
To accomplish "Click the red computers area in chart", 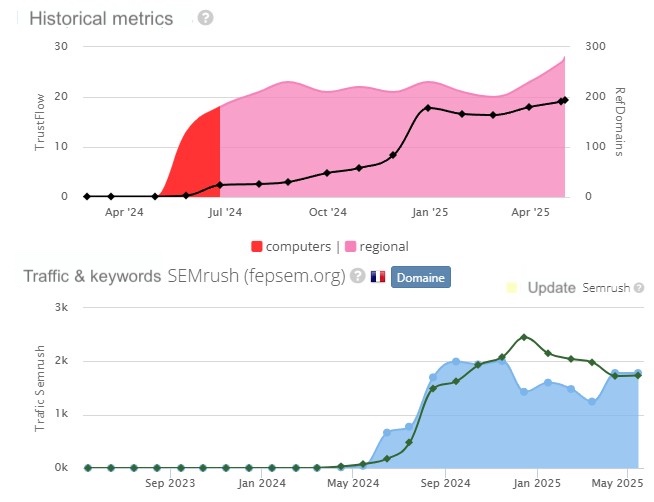I will (198, 160).
